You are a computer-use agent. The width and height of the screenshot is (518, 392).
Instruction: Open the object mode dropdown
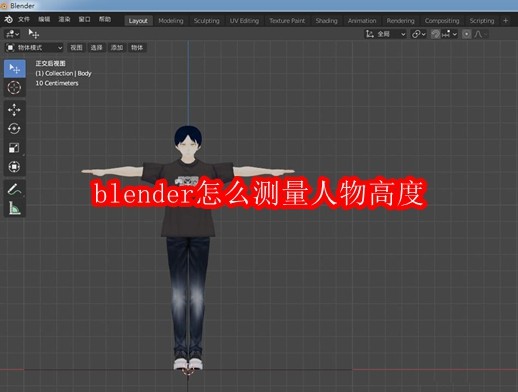[x=34, y=48]
